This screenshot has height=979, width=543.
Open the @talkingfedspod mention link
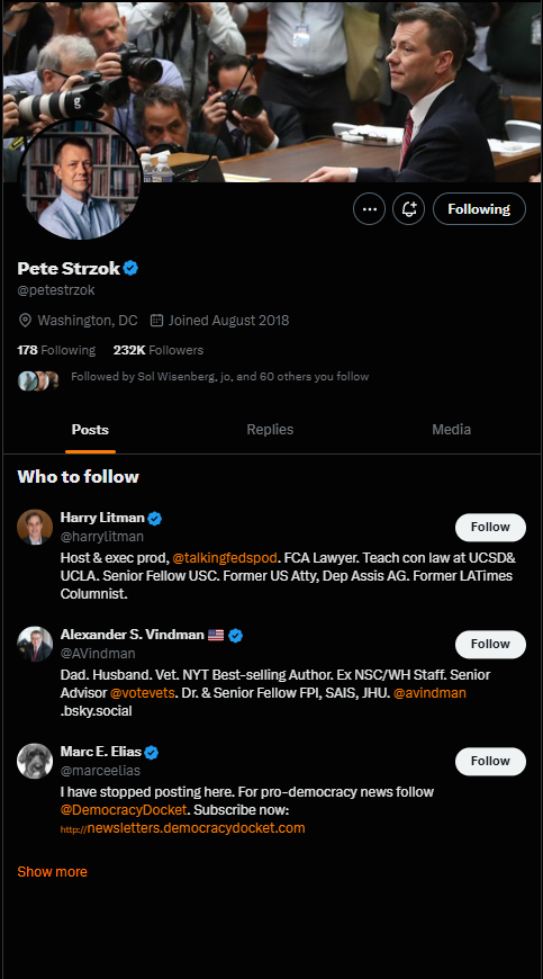coord(224,558)
